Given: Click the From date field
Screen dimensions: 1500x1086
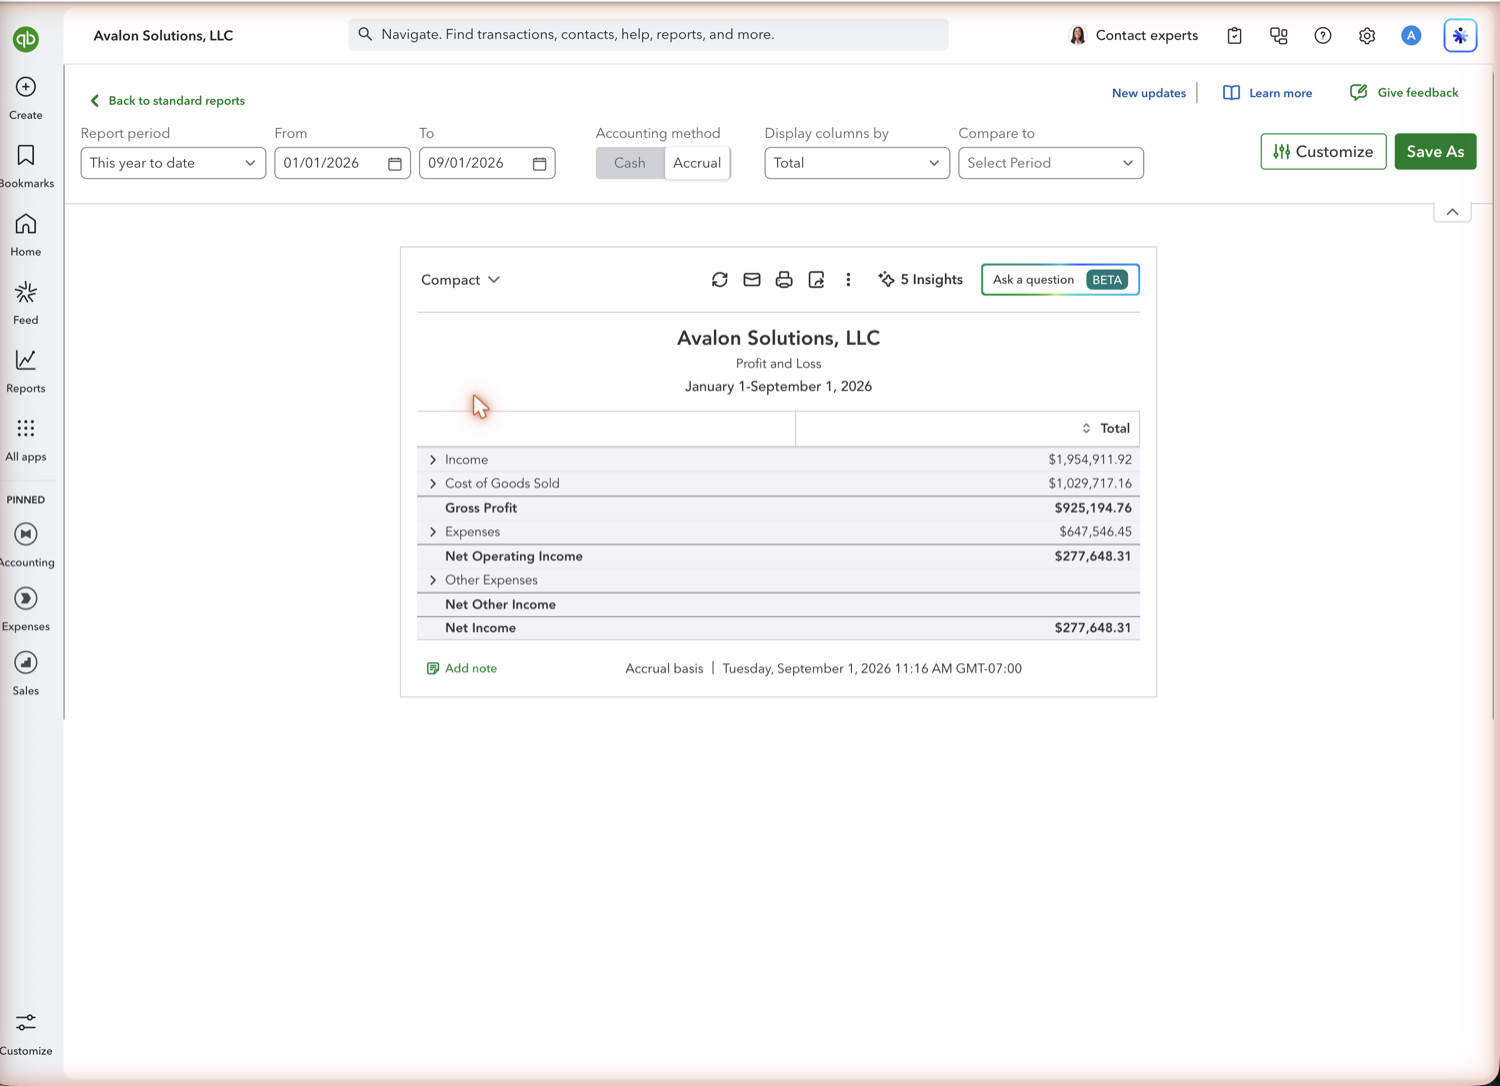Looking at the screenshot, I should pos(342,163).
